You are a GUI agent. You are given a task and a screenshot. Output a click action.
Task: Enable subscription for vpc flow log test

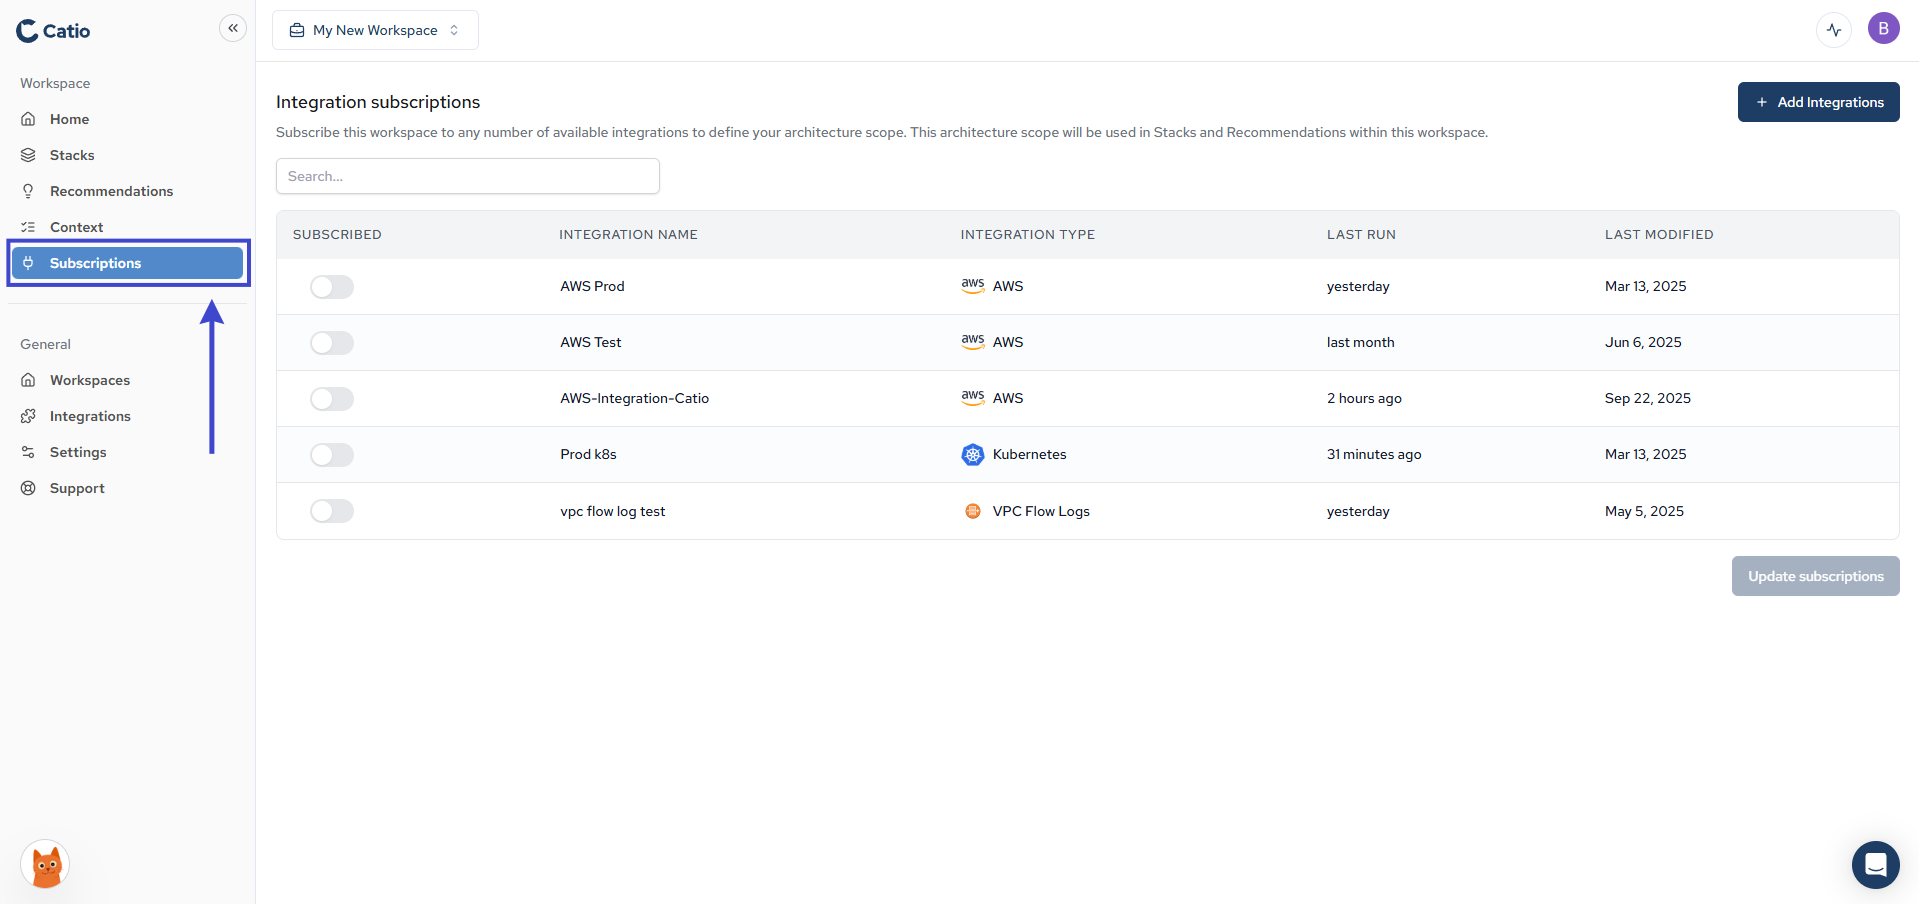tap(331, 510)
